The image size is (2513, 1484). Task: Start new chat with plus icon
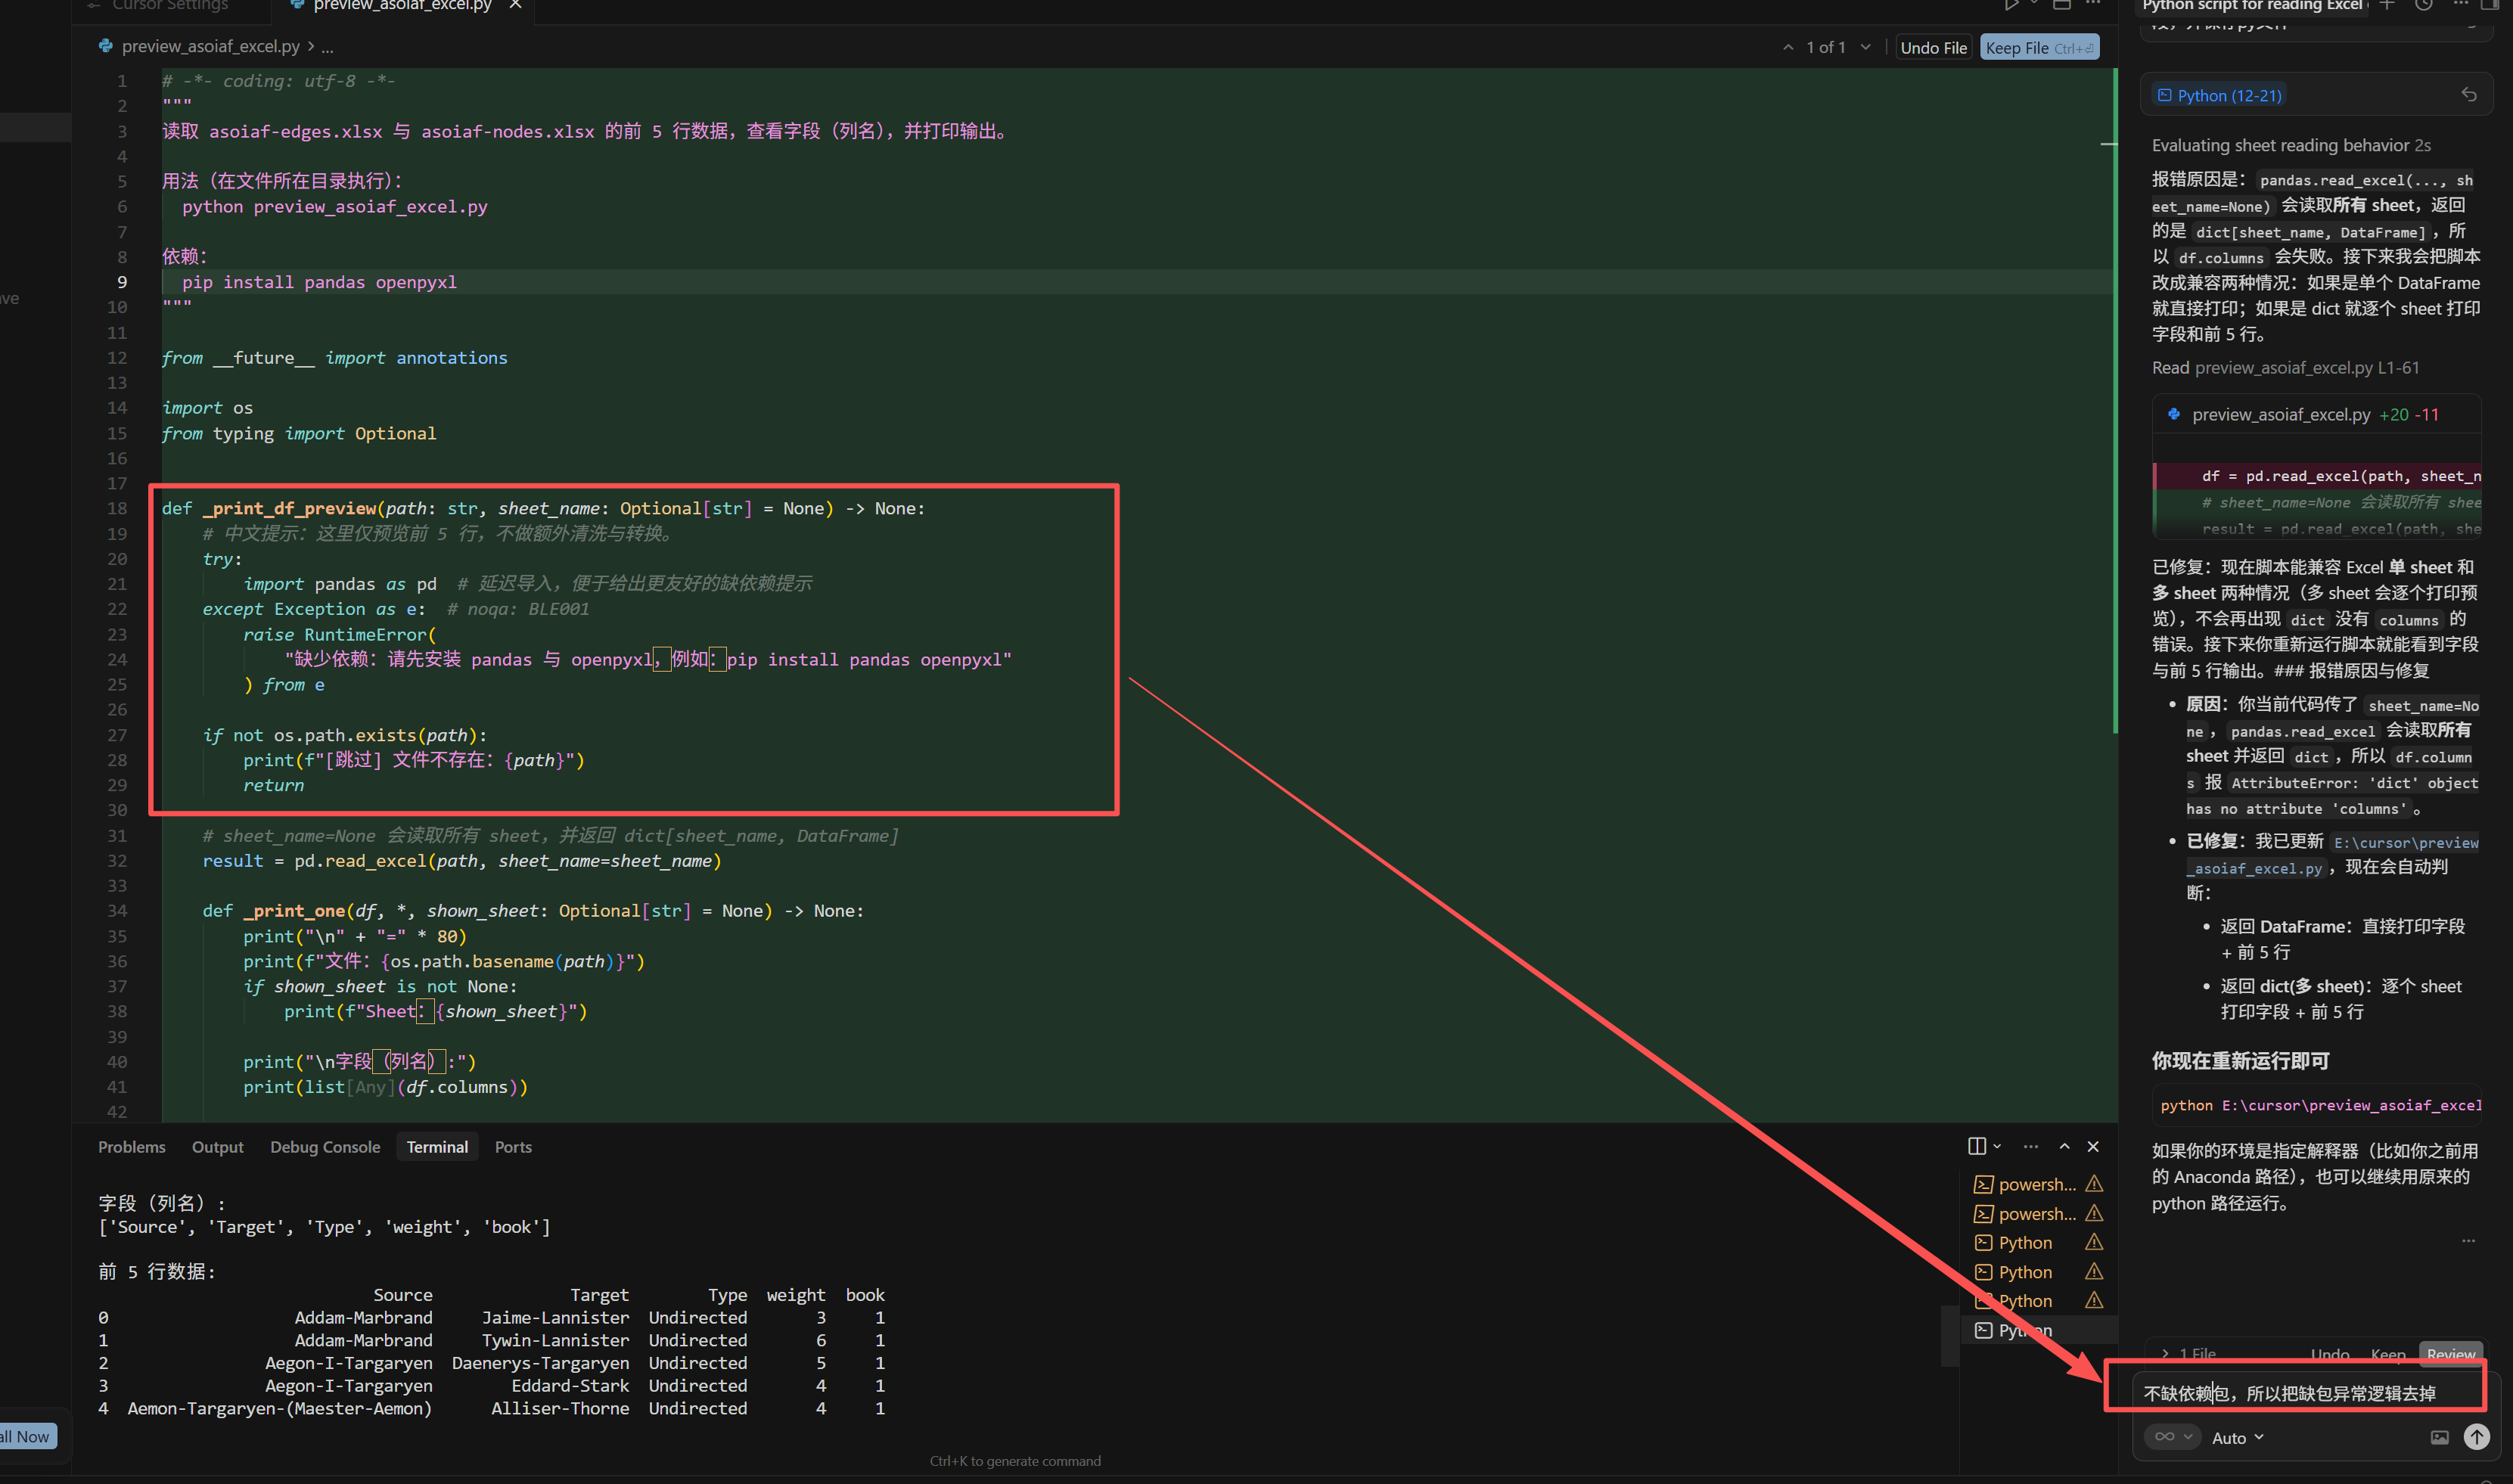tap(2387, 5)
